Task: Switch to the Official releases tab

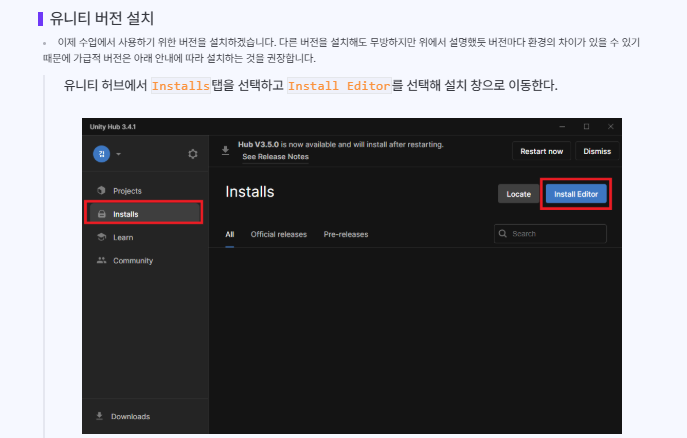Action: (279, 234)
